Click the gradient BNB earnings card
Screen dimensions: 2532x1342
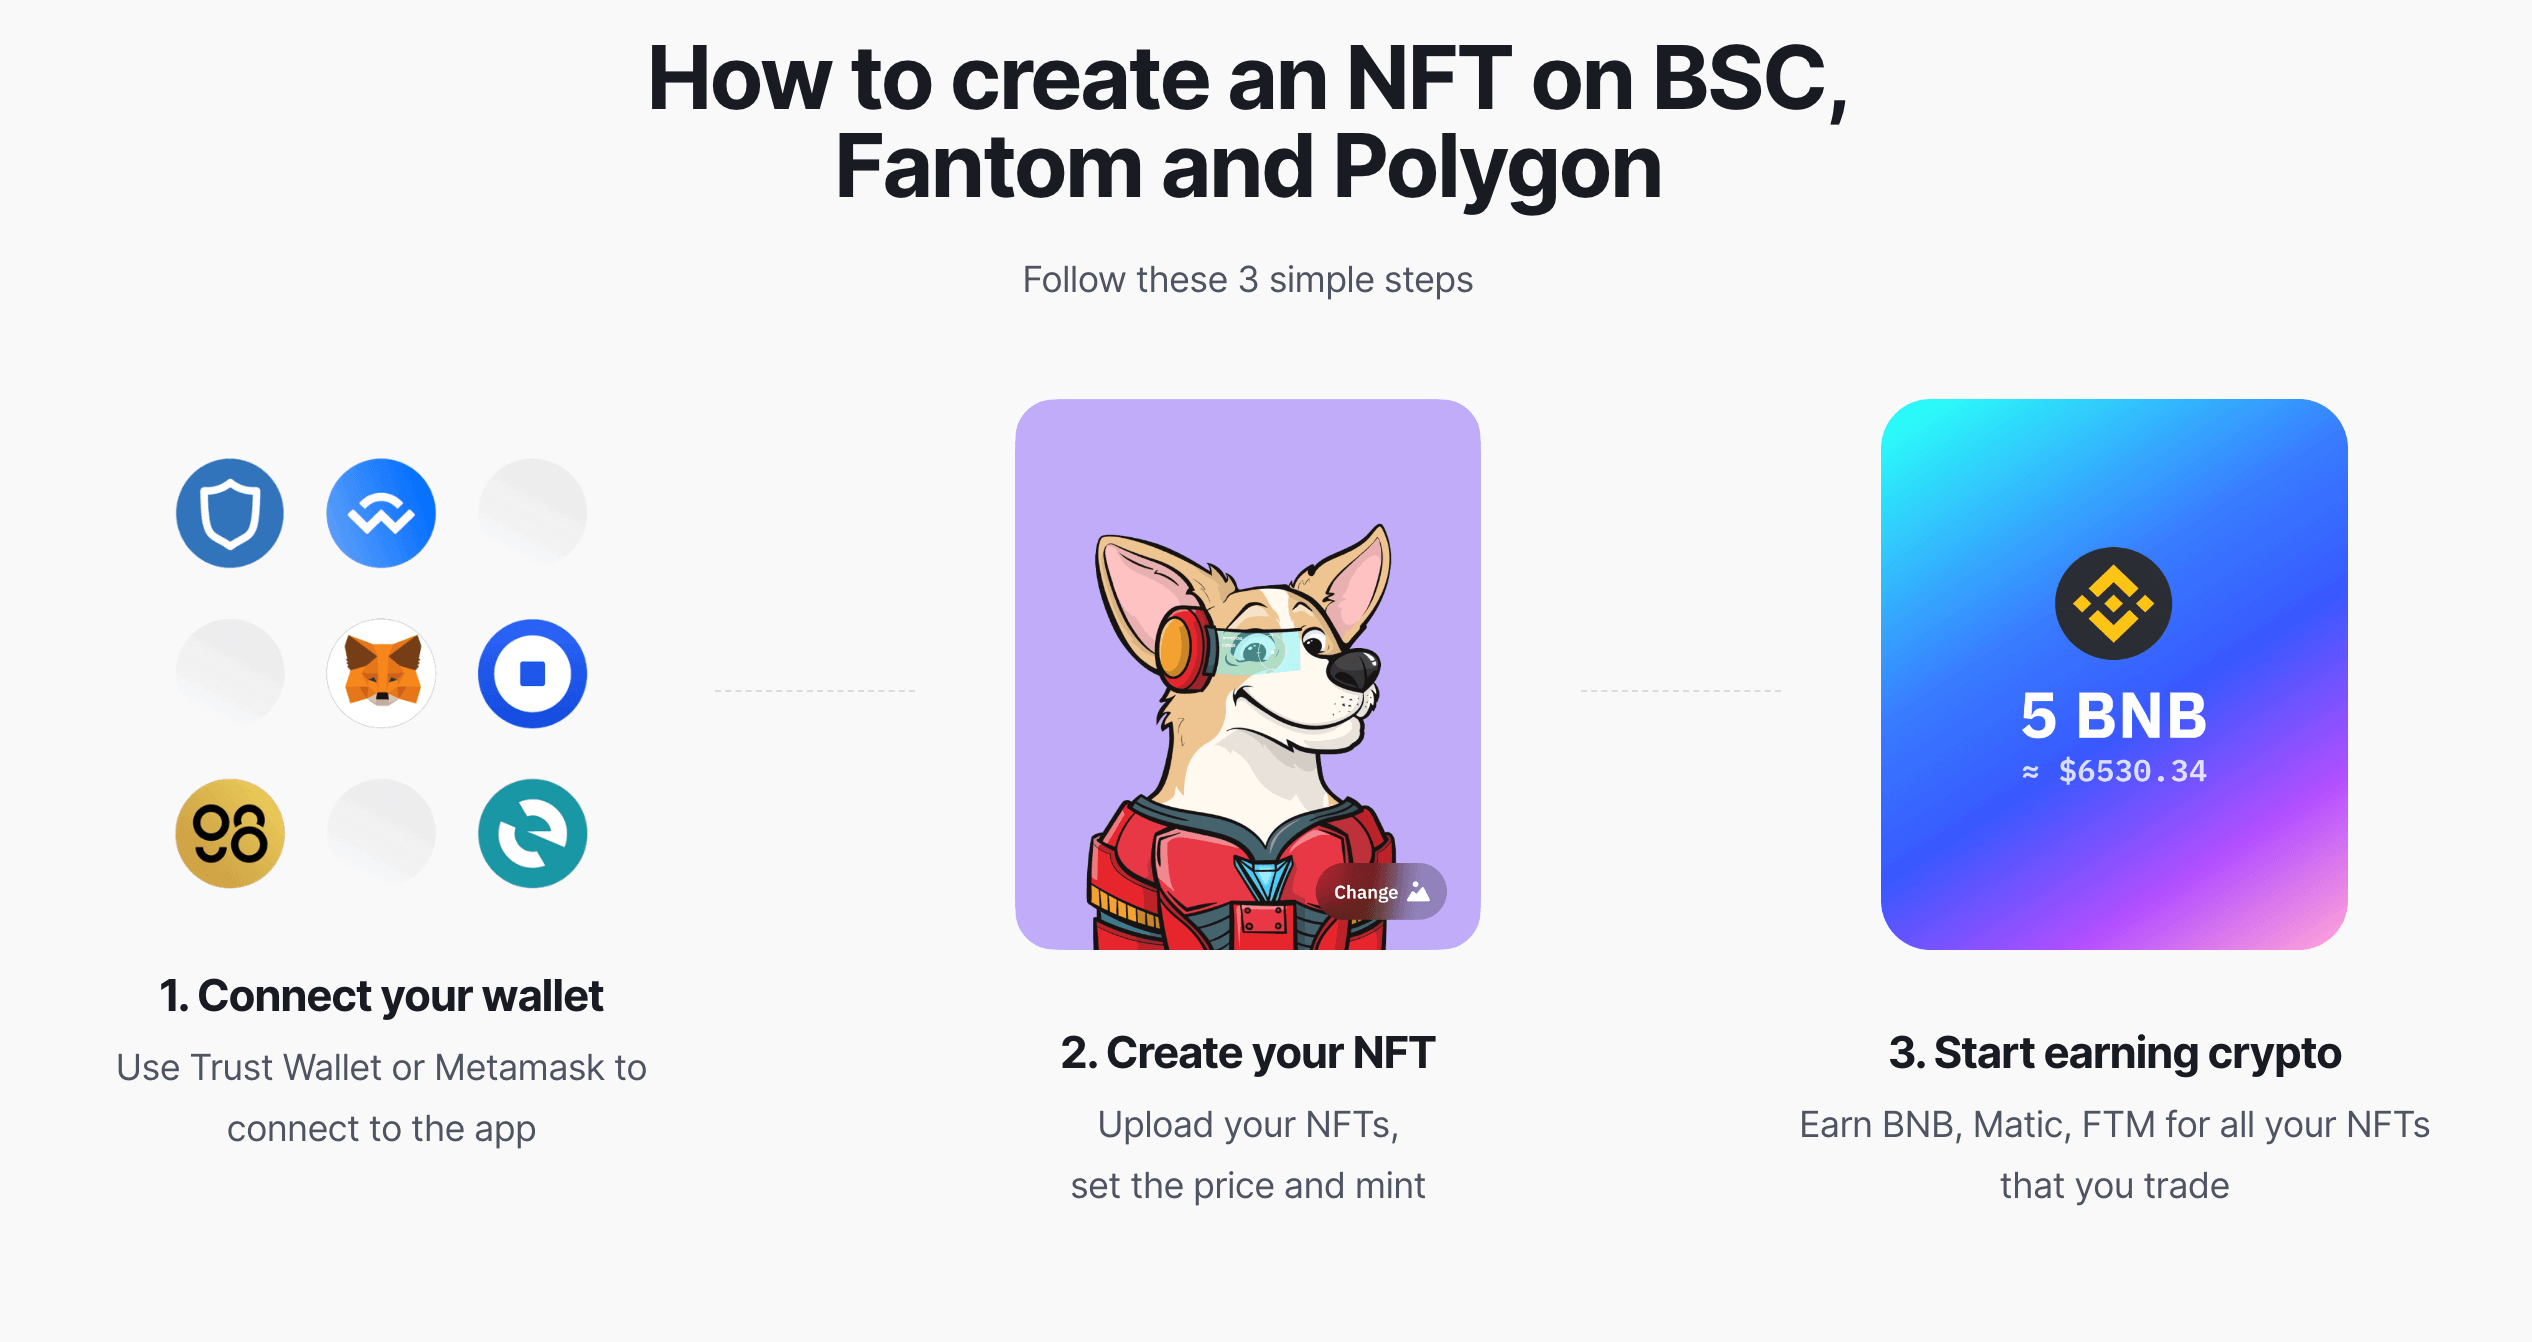coord(2114,674)
